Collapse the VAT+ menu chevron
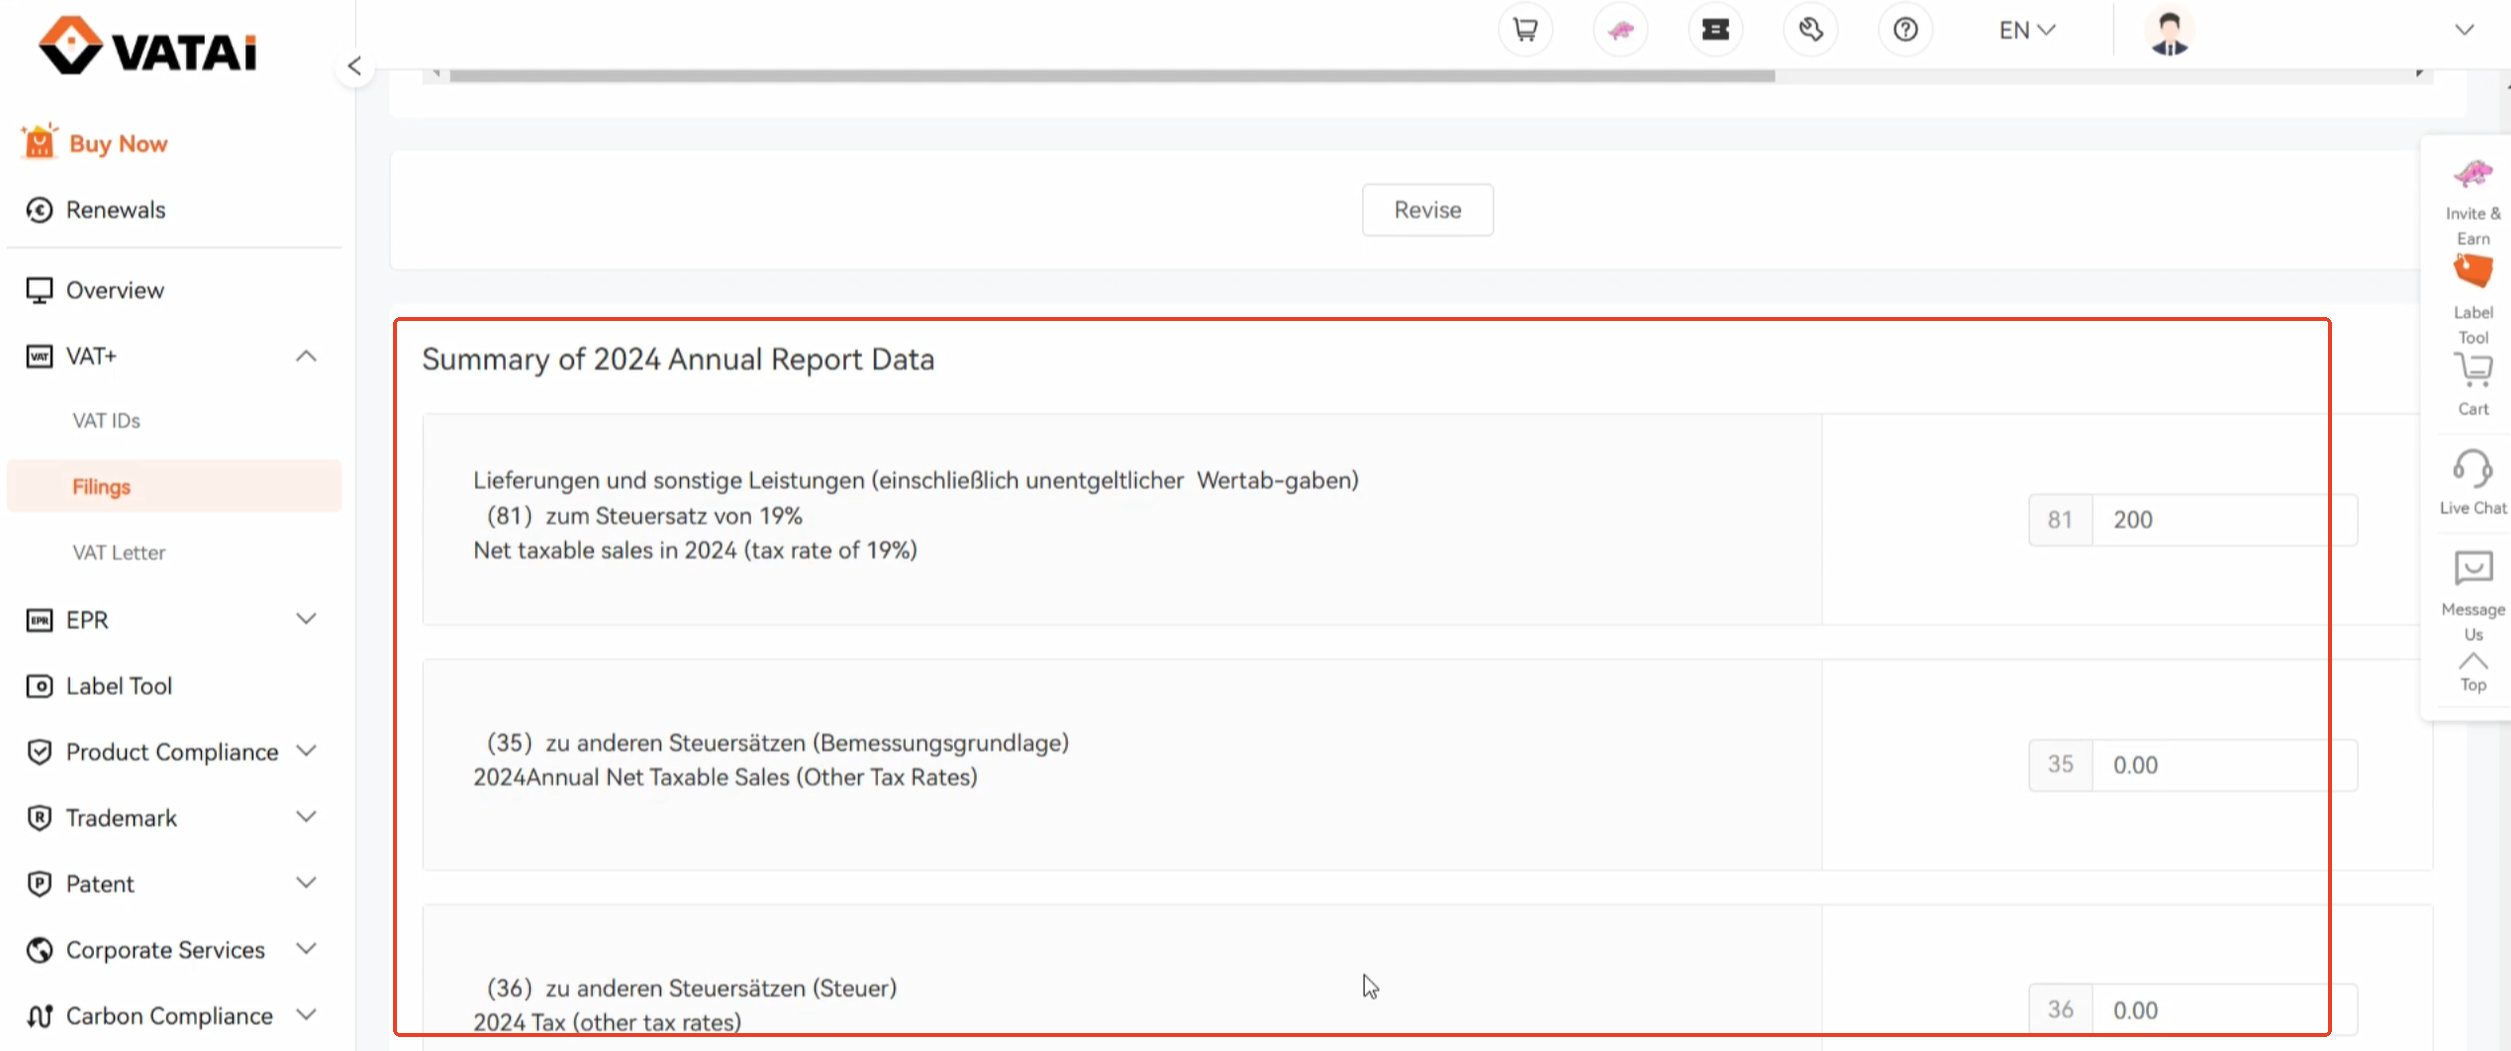This screenshot has width=2511, height=1051. [306, 356]
